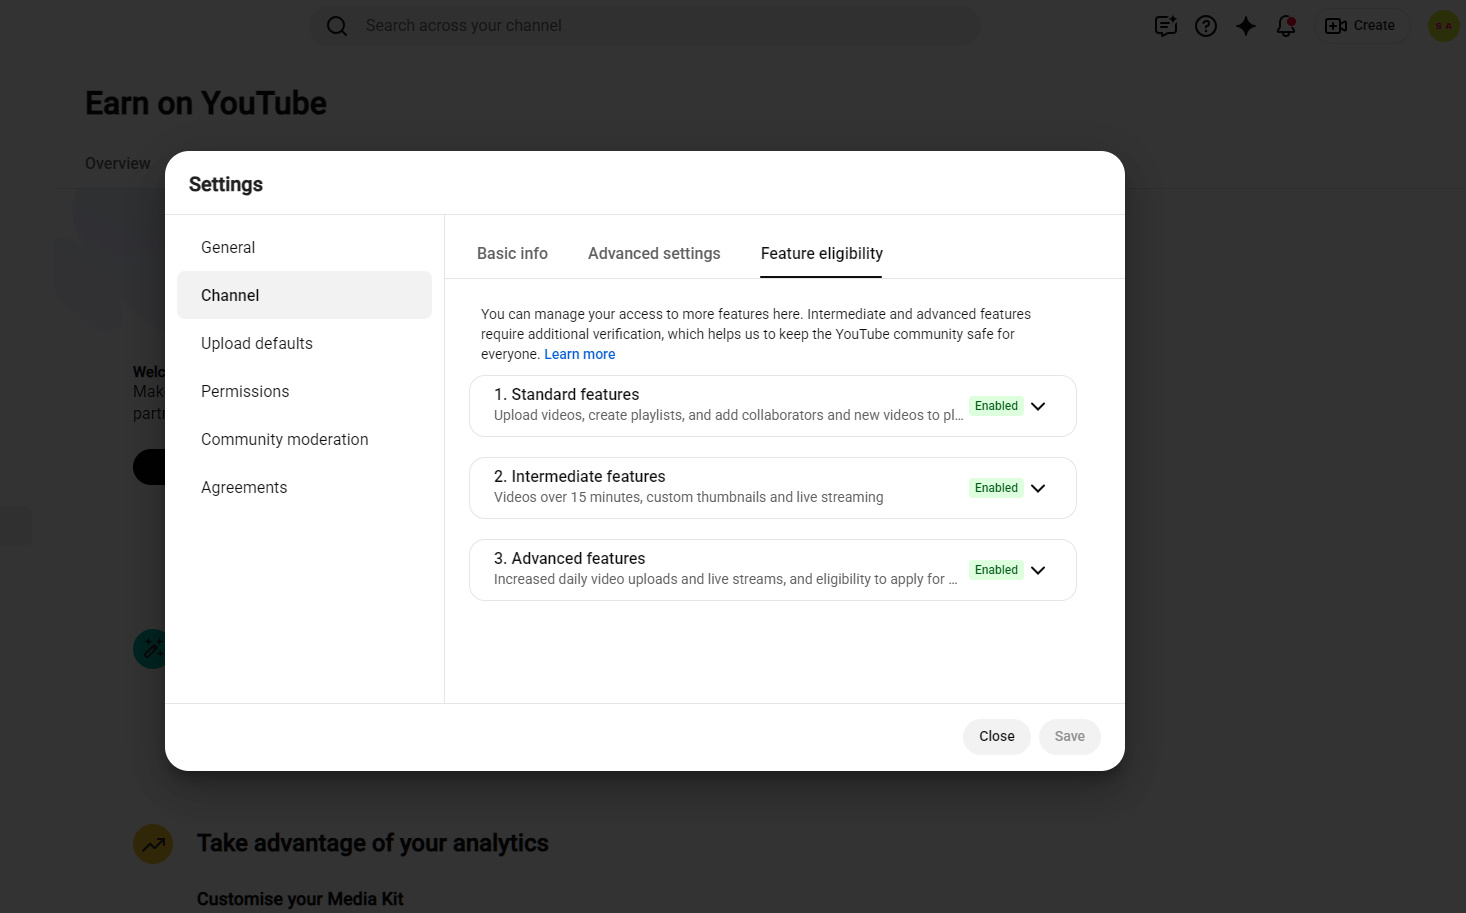Click the '3. Advanced features' heading
The height and width of the screenshot is (913, 1466).
[x=569, y=558]
